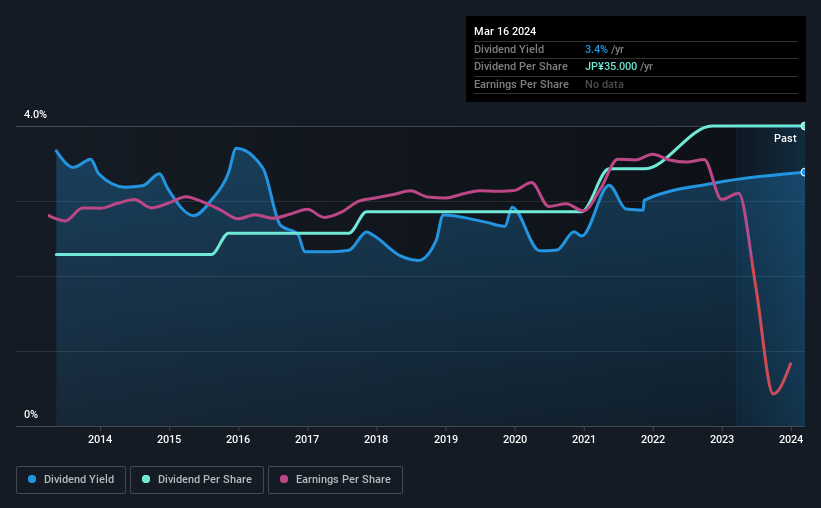Click the 2018 x-axis label
The image size is (821, 508).
tap(376, 439)
